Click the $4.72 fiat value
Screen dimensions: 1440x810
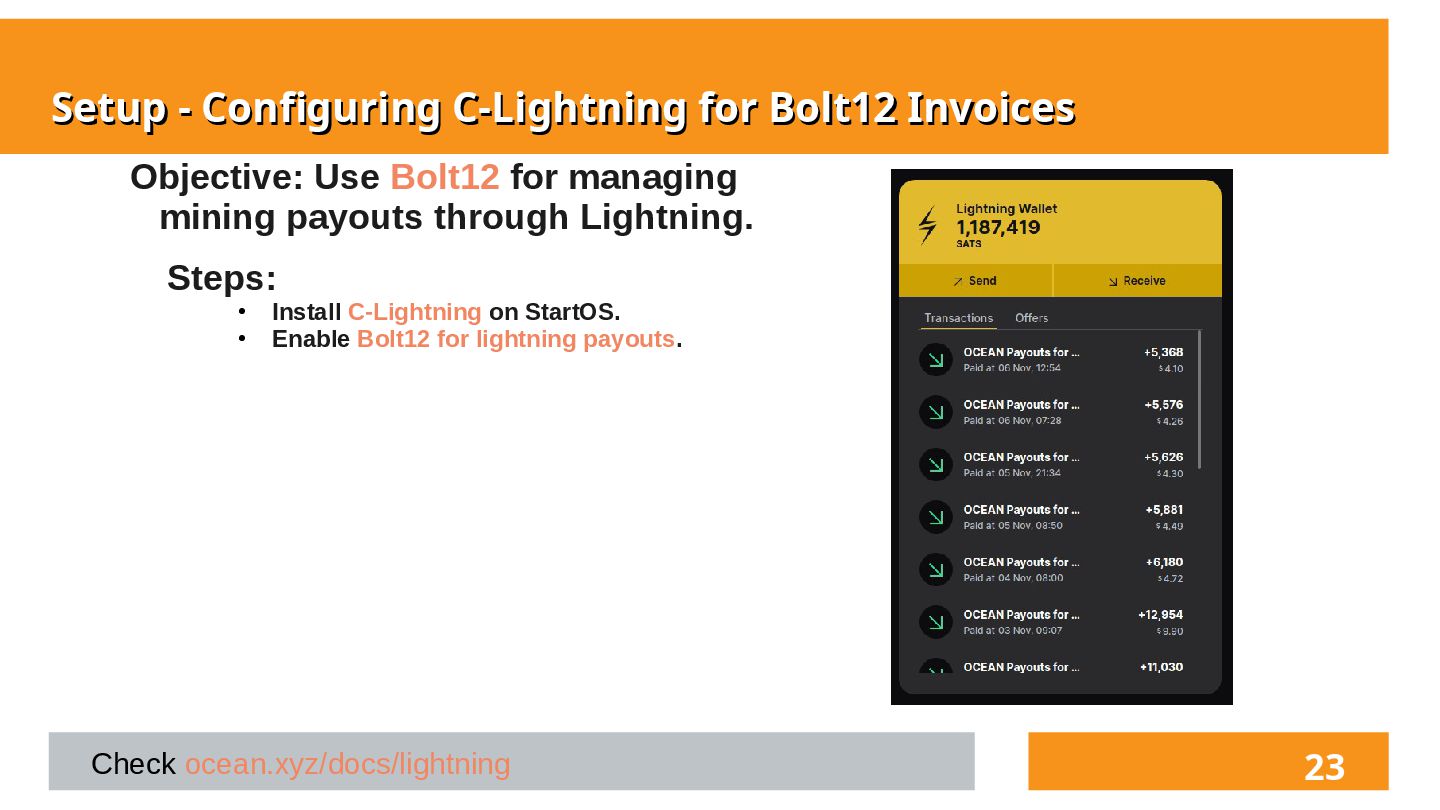[1171, 579]
